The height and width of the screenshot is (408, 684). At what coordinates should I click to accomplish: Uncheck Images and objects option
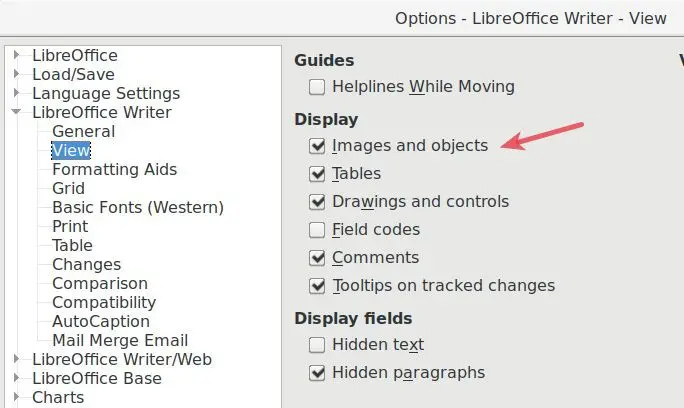pyautogui.click(x=318, y=146)
